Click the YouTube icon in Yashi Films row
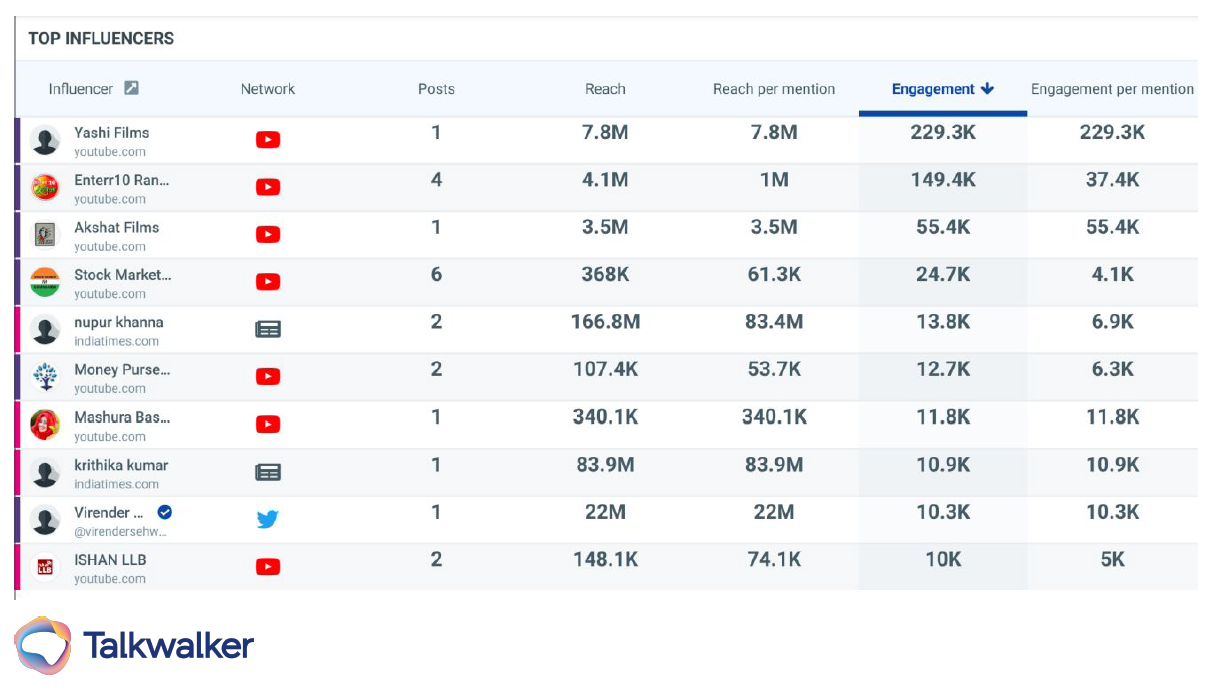This screenshot has height=693, width=1215. [267, 140]
